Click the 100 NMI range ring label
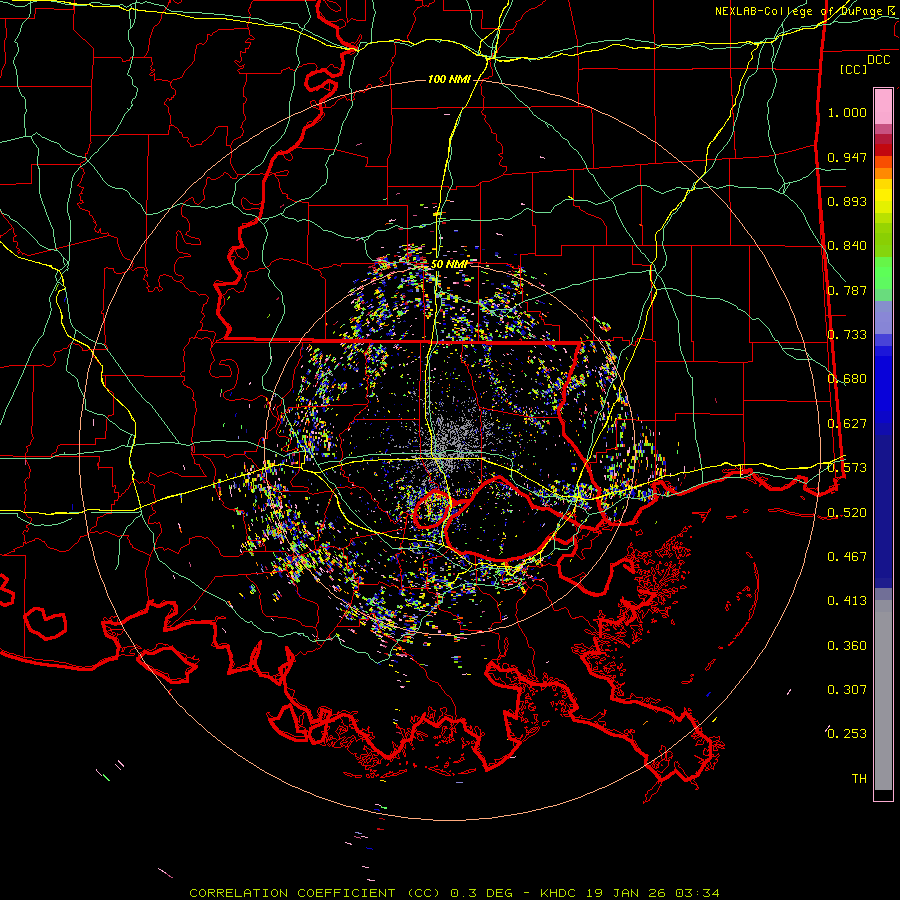 pos(449,79)
